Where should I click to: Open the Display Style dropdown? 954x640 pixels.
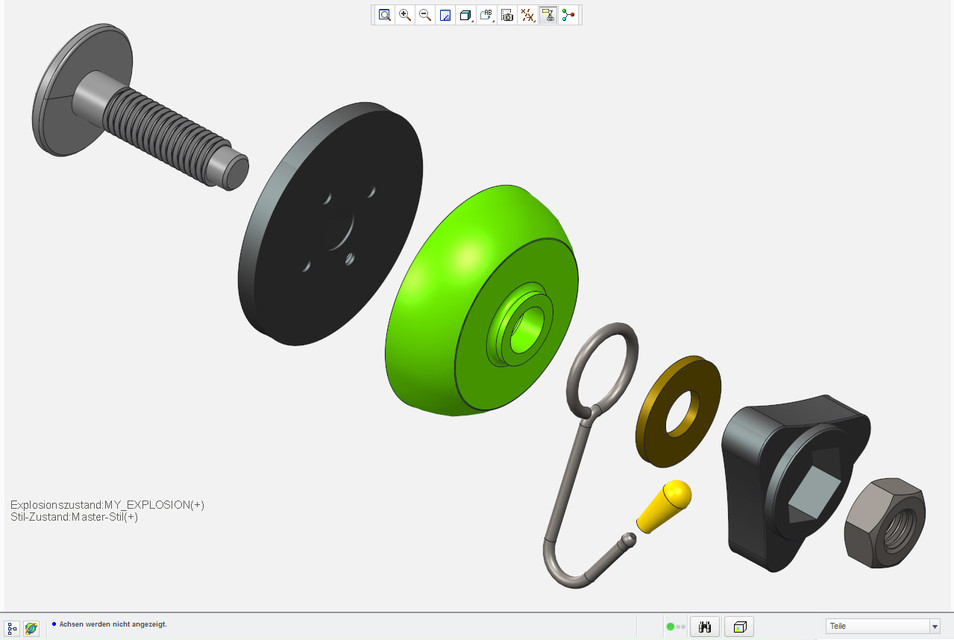click(466, 15)
